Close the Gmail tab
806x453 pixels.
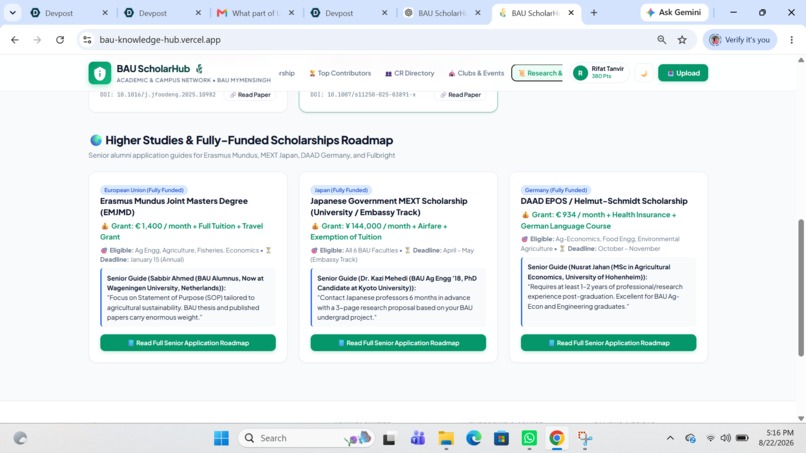(291, 13)
